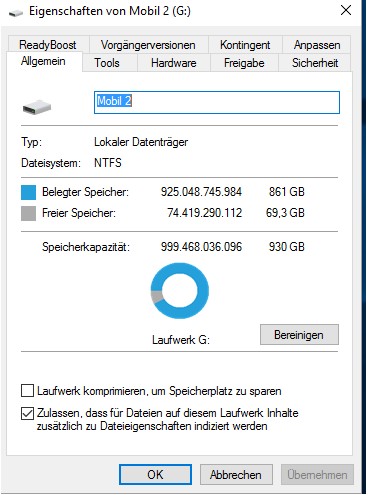Switch to the Hardware tab
This screenshot has height=495, width=368.
point(174,63)
